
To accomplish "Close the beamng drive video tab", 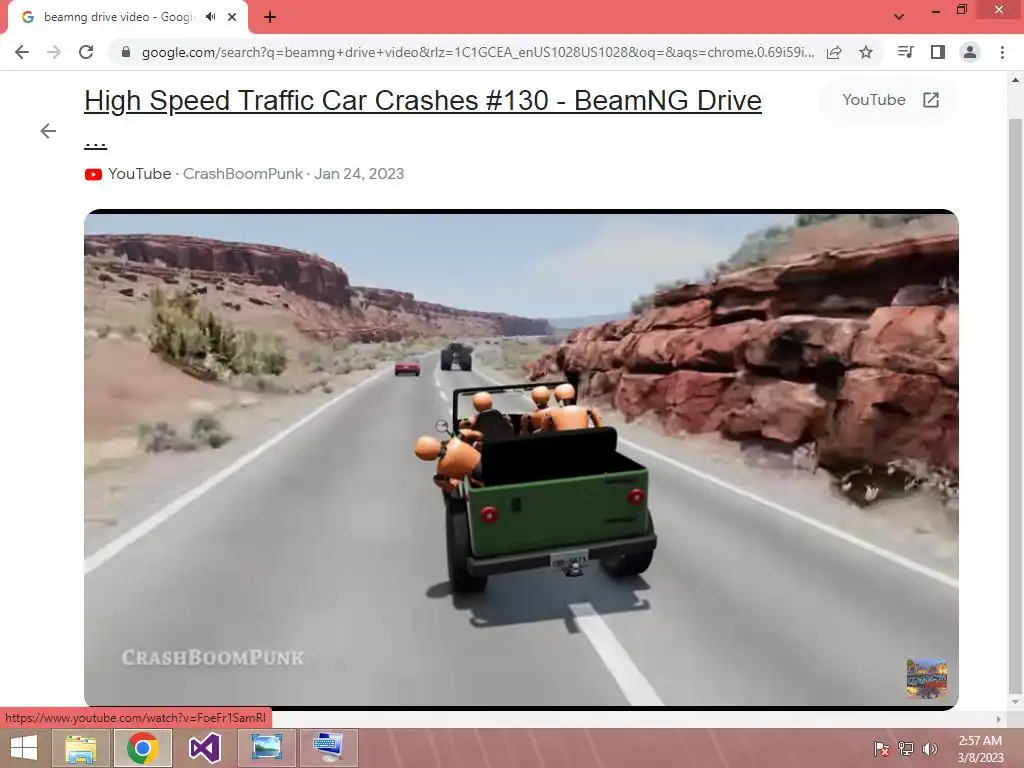I will tap(232, 17).
